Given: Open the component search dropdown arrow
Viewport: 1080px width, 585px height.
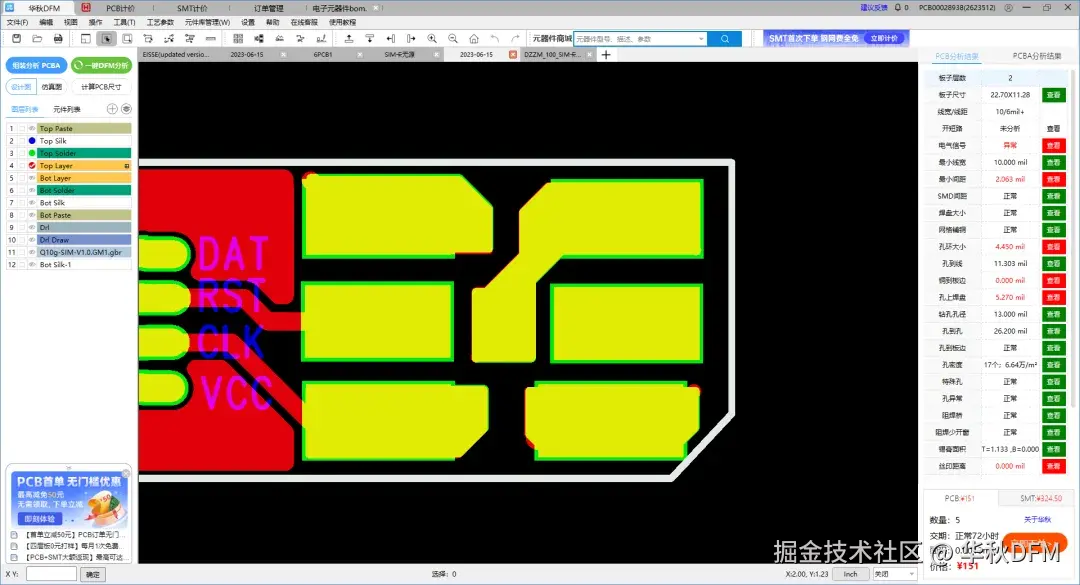Looking at the screenshot, I should 701,39.
